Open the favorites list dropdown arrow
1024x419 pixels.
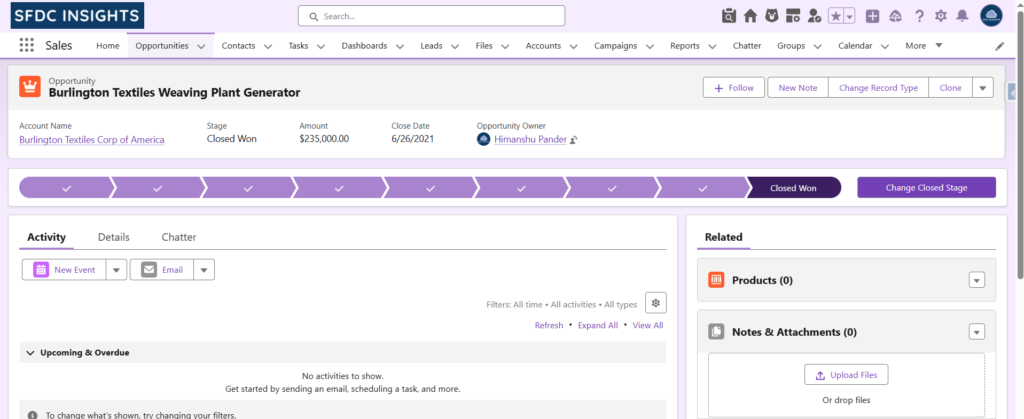pos(849,16)
